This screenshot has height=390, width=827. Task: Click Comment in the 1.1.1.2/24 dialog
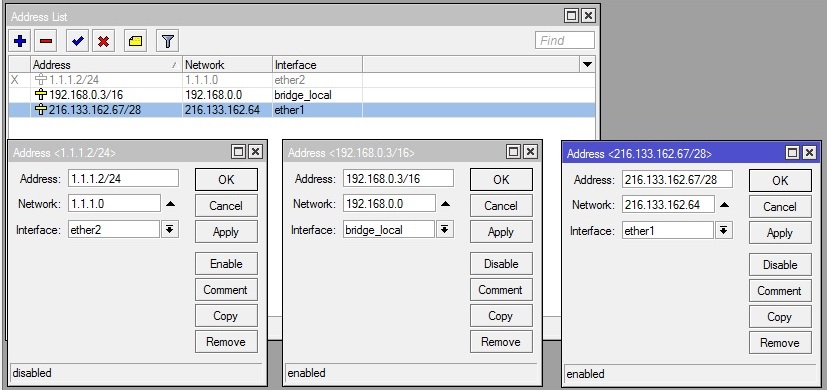coord(226,289)
